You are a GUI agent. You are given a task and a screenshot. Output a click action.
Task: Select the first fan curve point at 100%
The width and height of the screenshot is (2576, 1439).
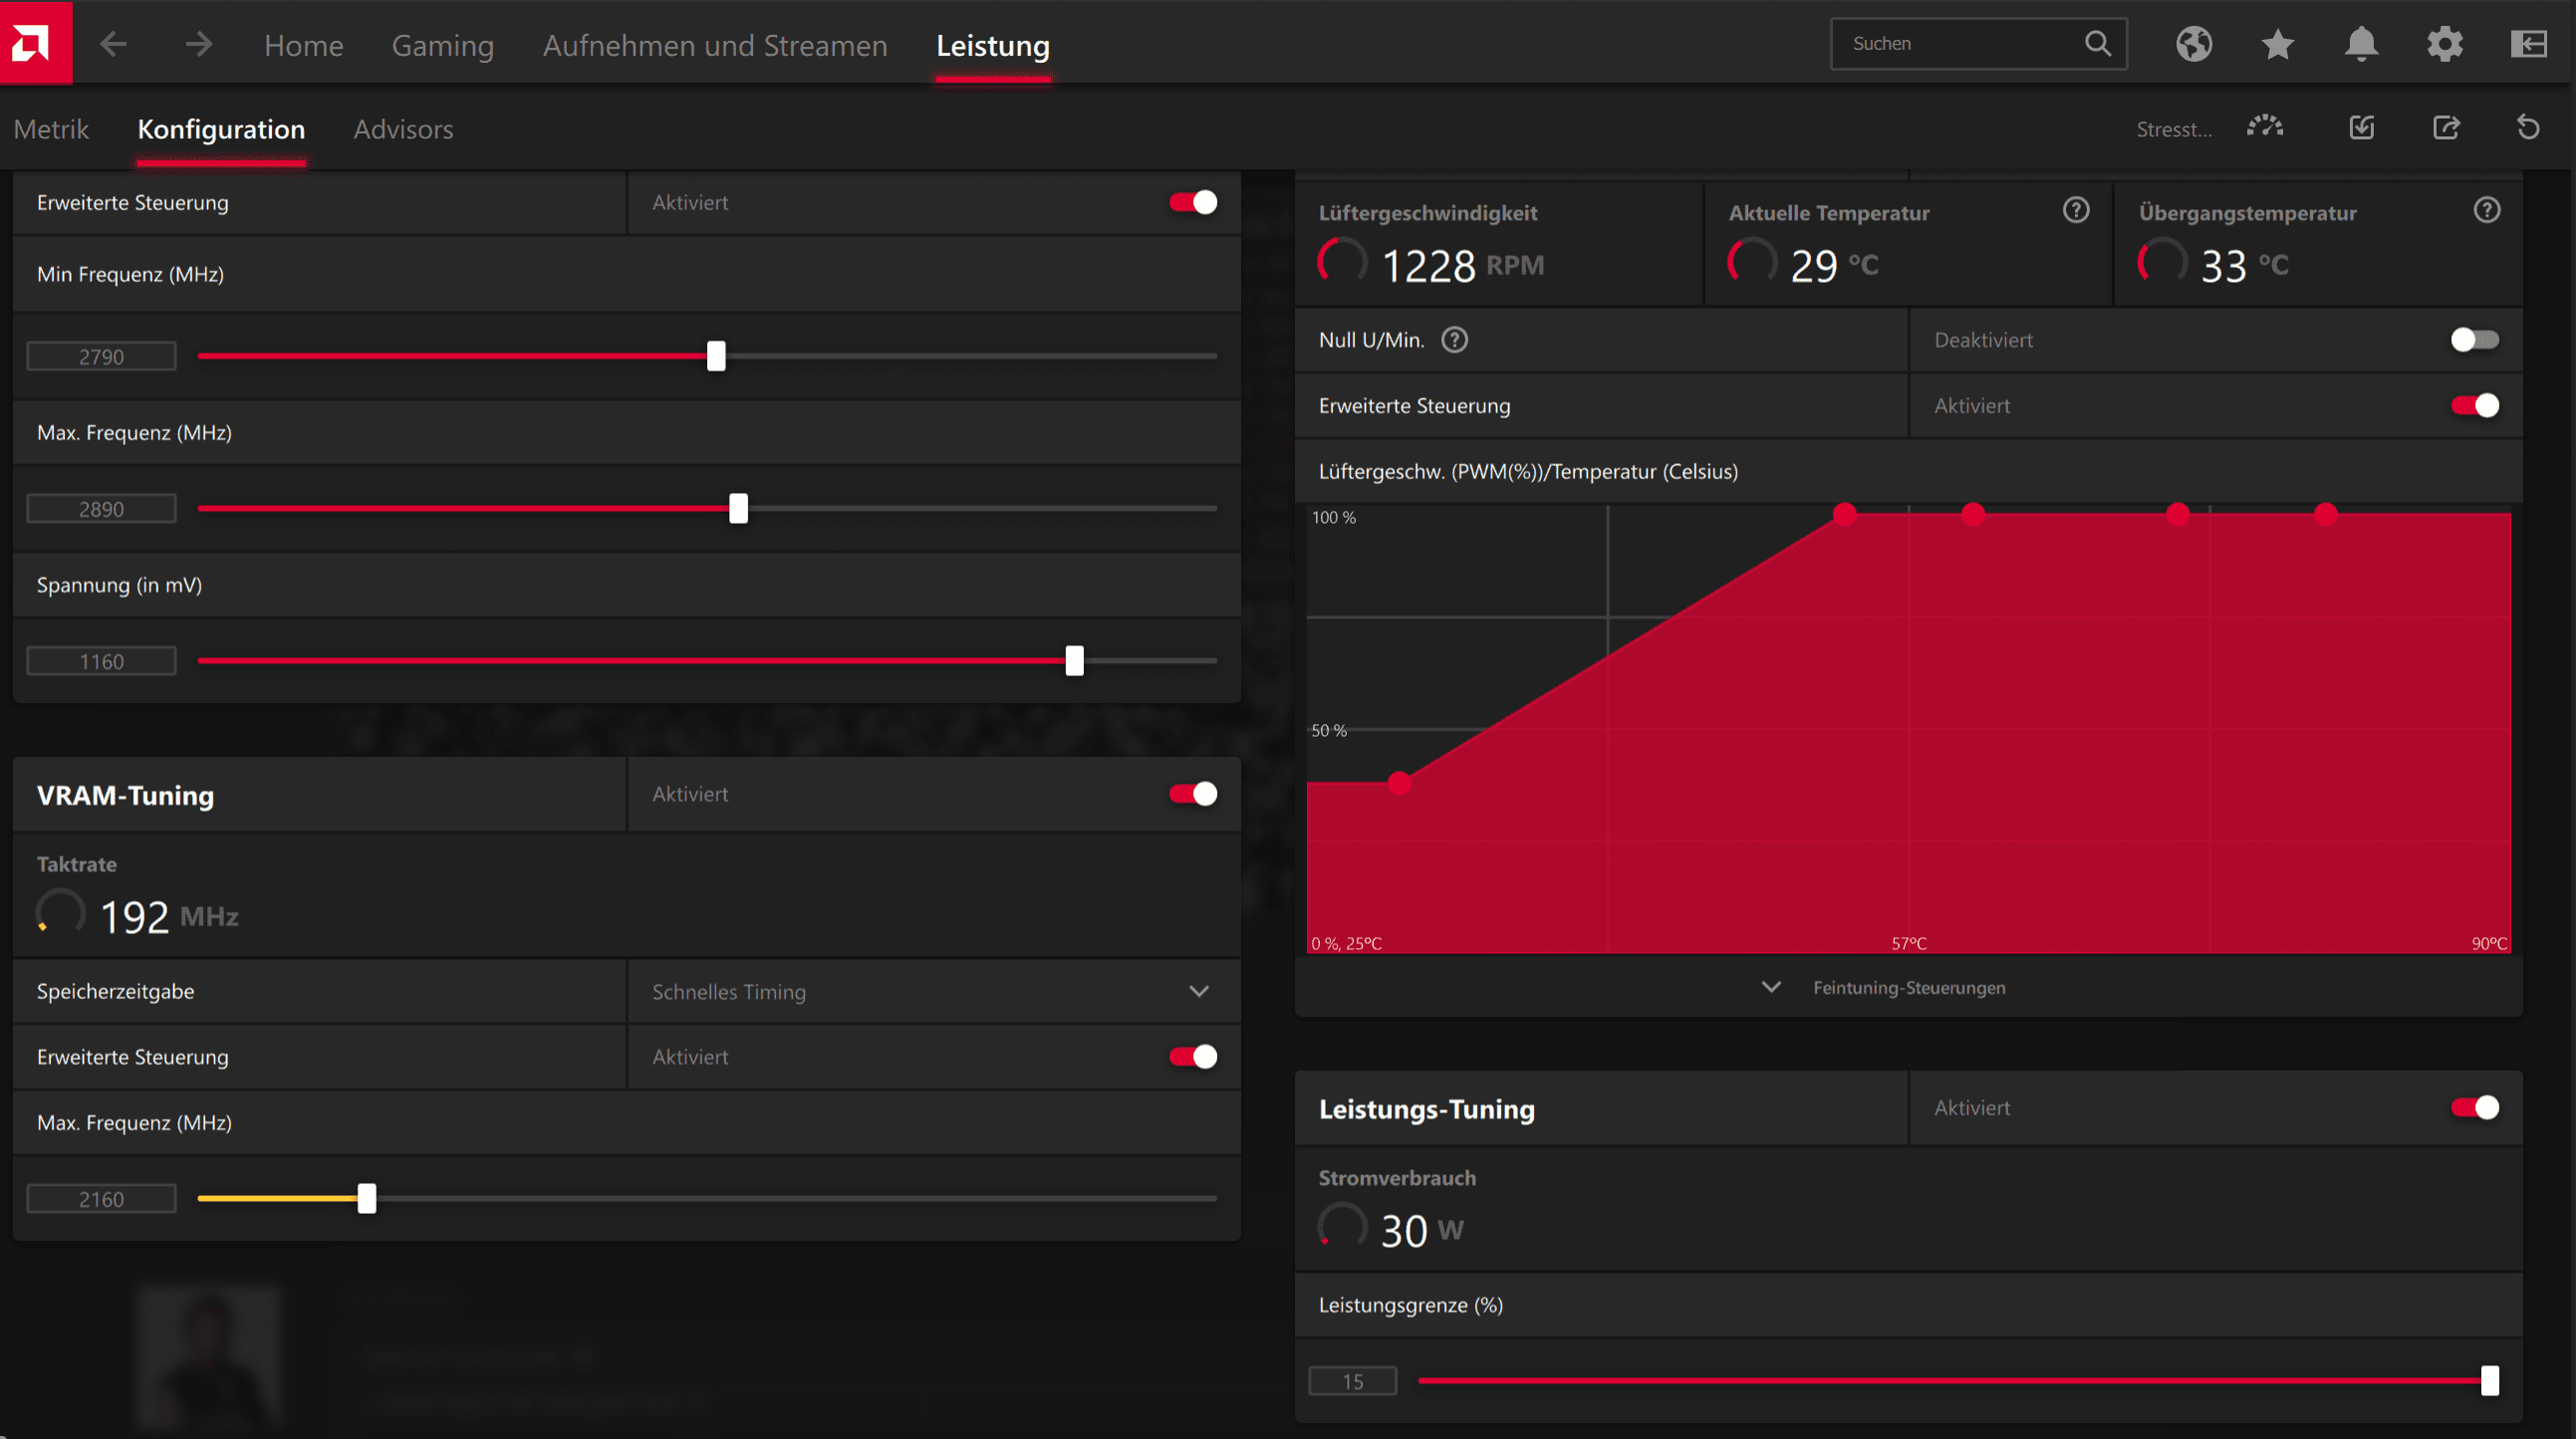click(1844, 514)
